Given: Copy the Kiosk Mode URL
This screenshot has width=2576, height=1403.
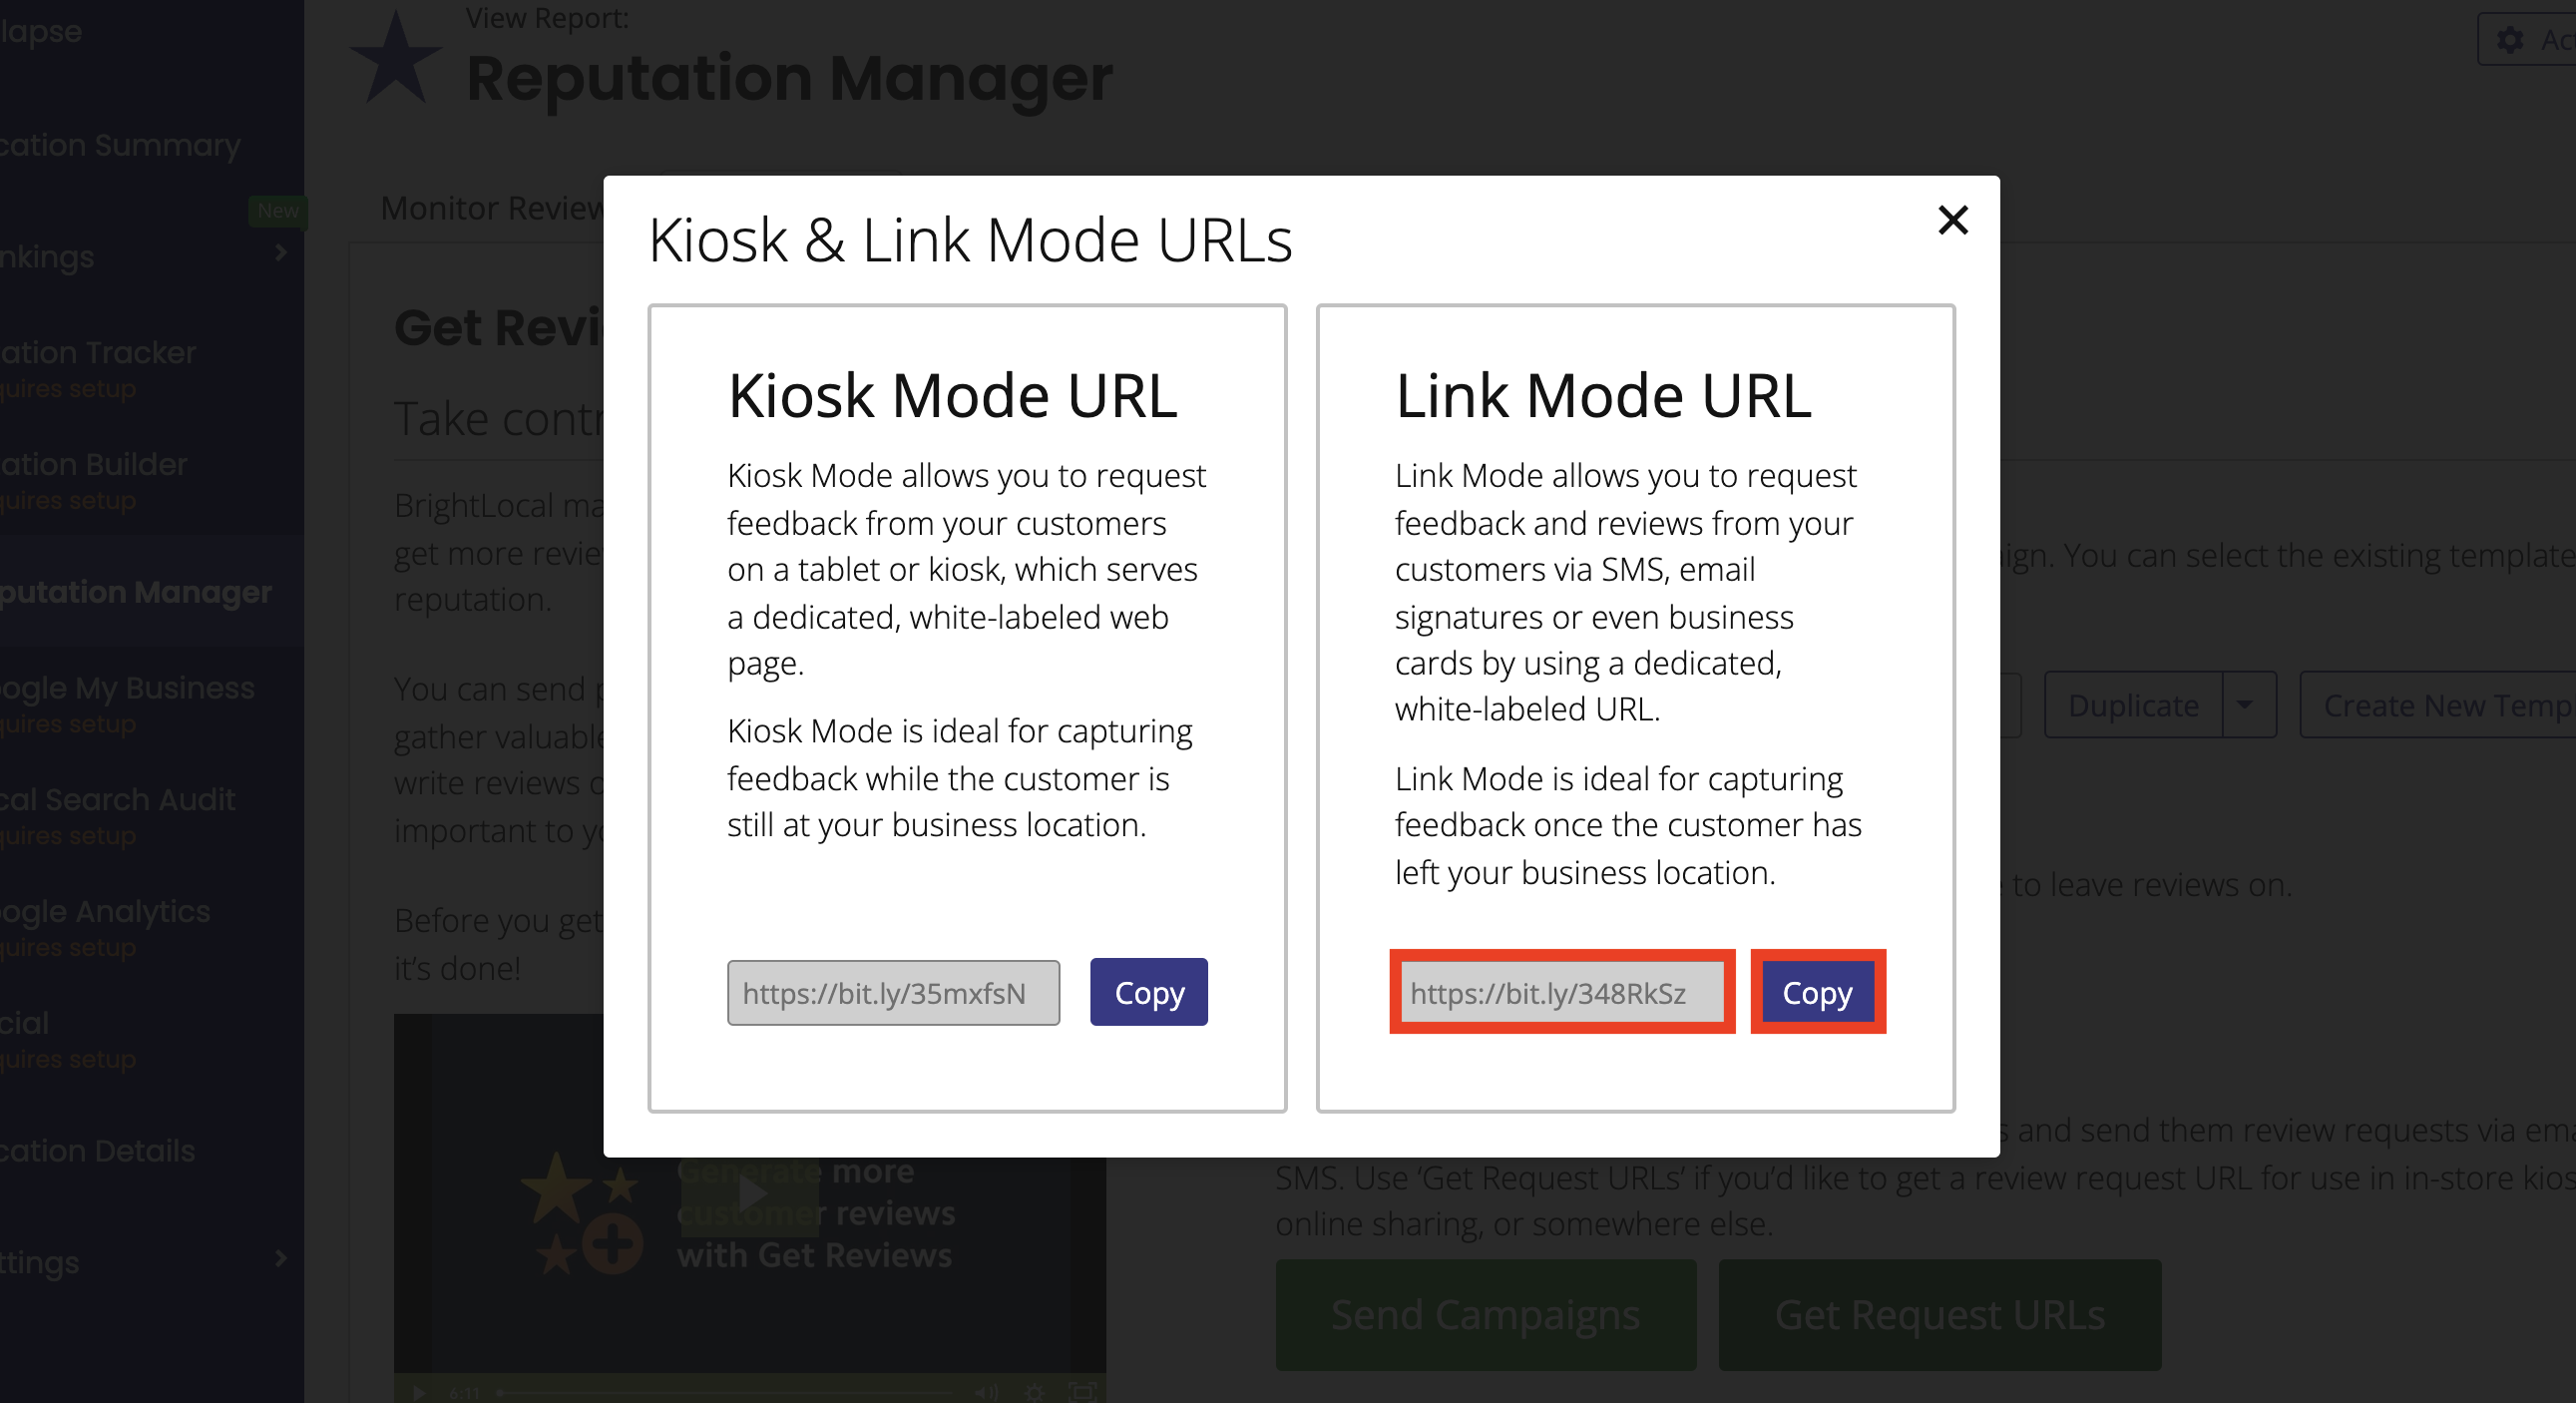Looking at the screenshot, I should coord(1148,992).
